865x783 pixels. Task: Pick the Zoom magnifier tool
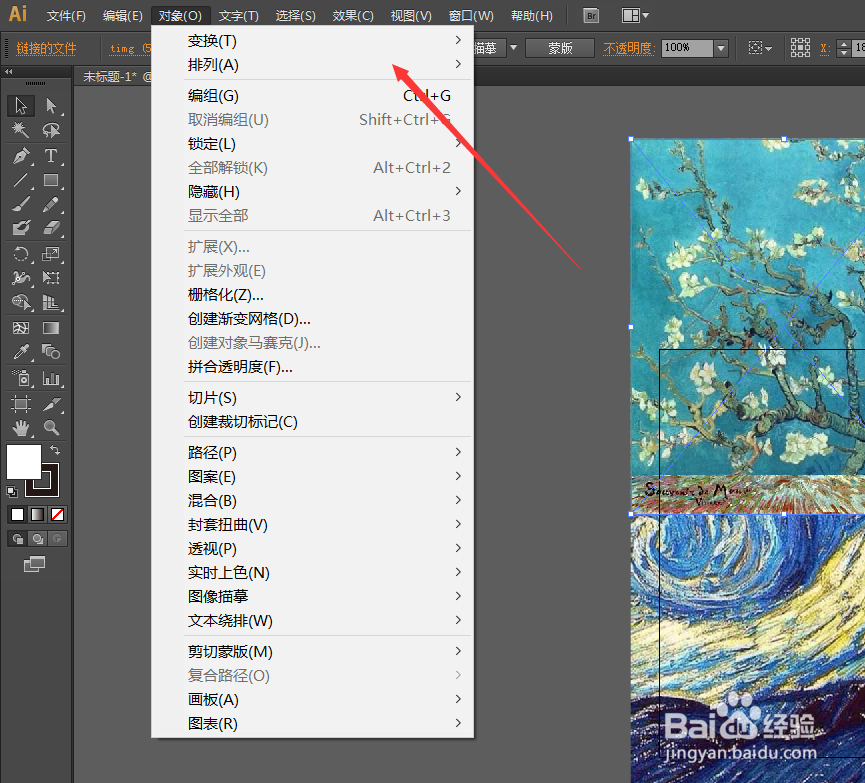(x=51, y=428)
